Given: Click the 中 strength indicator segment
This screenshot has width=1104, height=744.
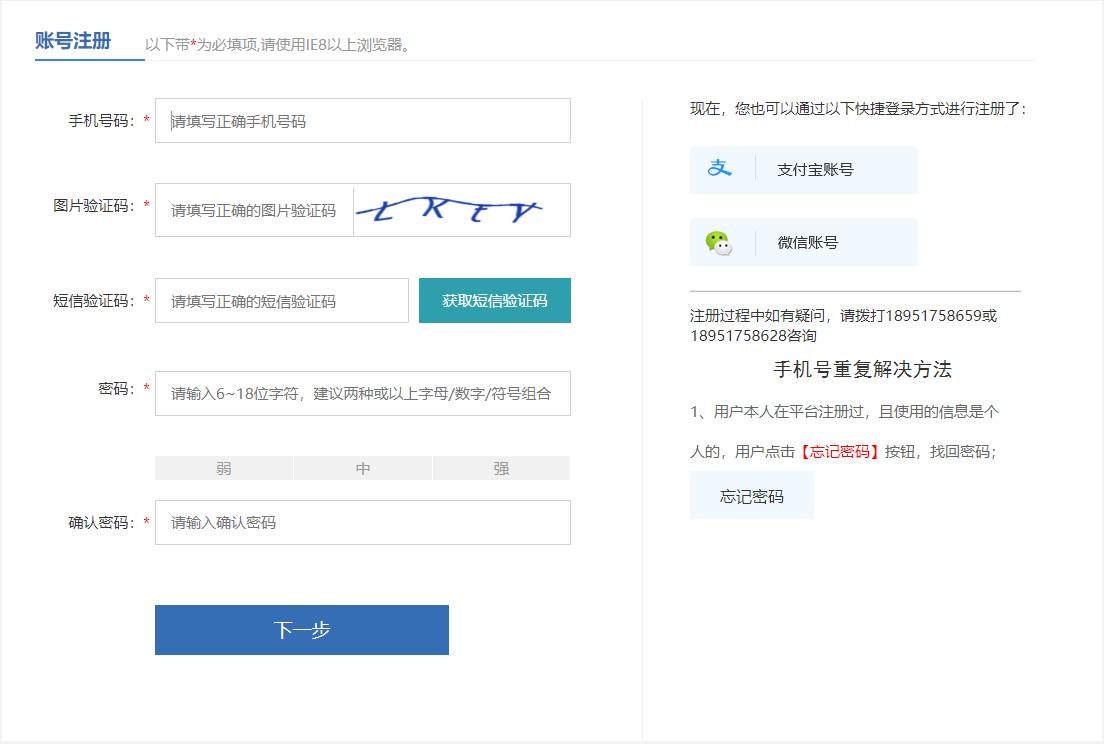Looking at the screenshot, I should tap(362, 467).
